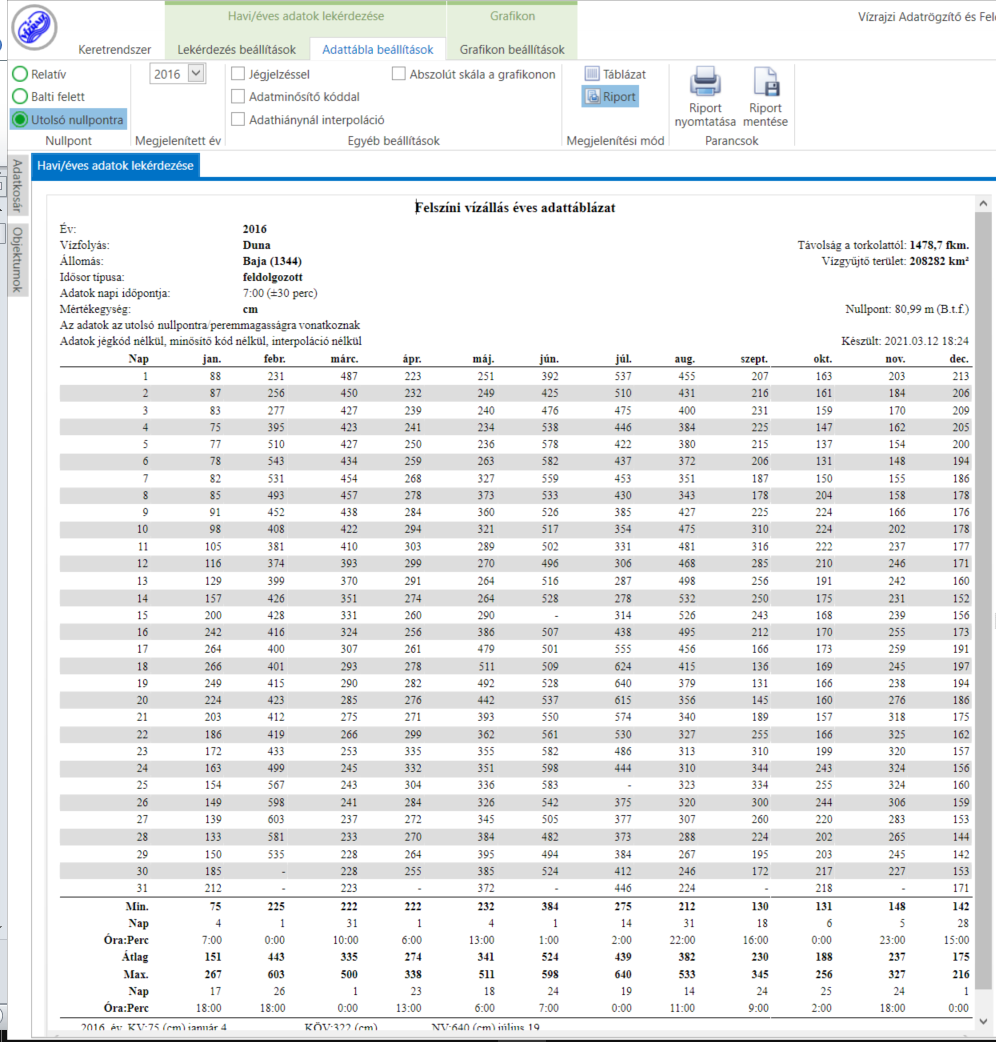This screenshot has width=996, height=1042.
Task: Click the Riport nyomtatása button label
Action: point(705,115)
